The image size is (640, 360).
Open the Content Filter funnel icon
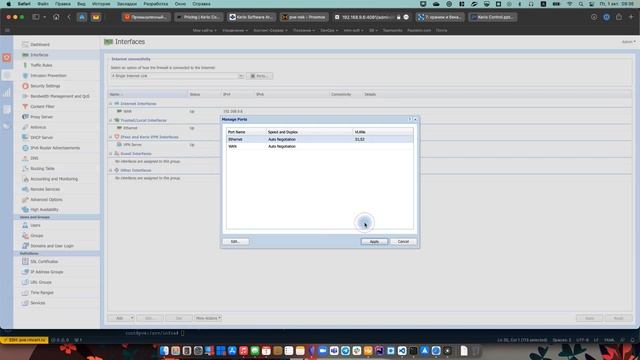tap(25, 107)
